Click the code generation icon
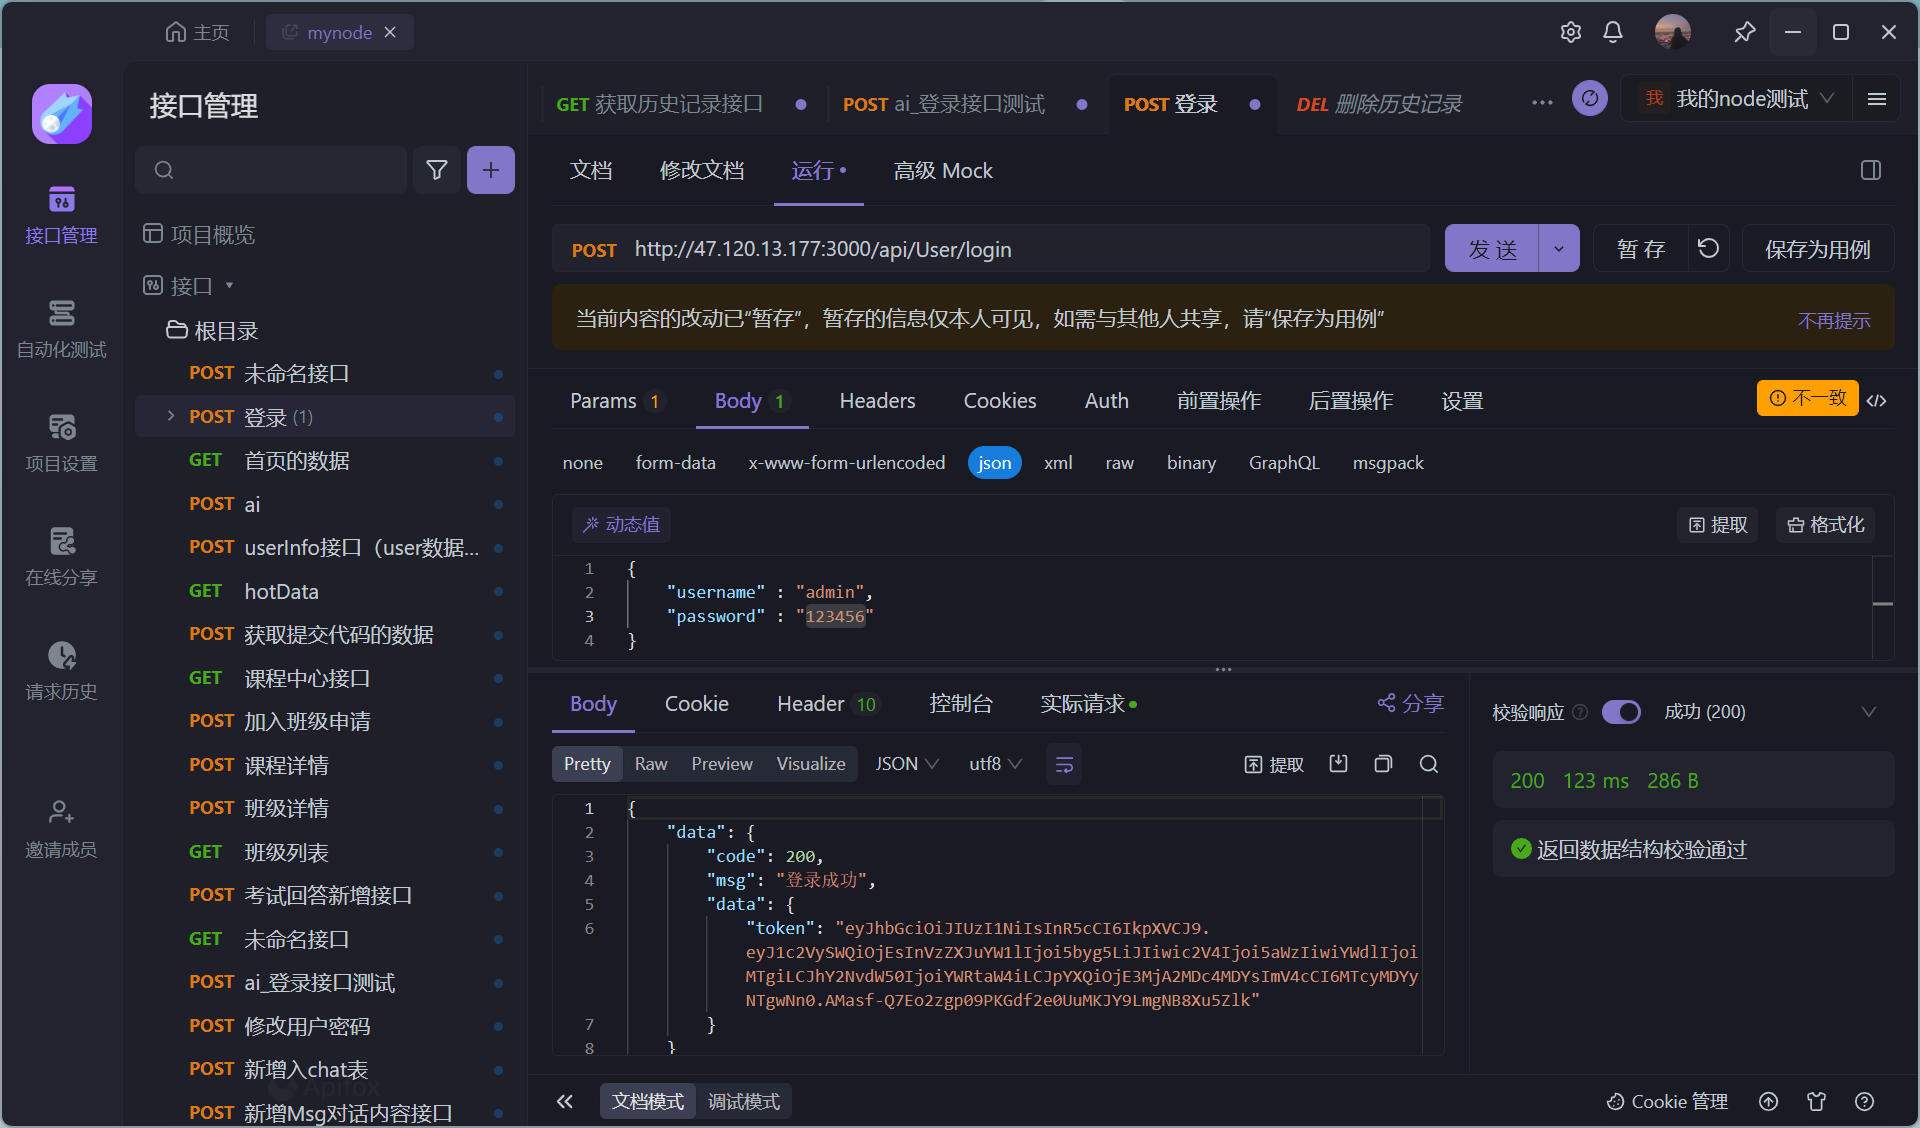 point(1877,400)
